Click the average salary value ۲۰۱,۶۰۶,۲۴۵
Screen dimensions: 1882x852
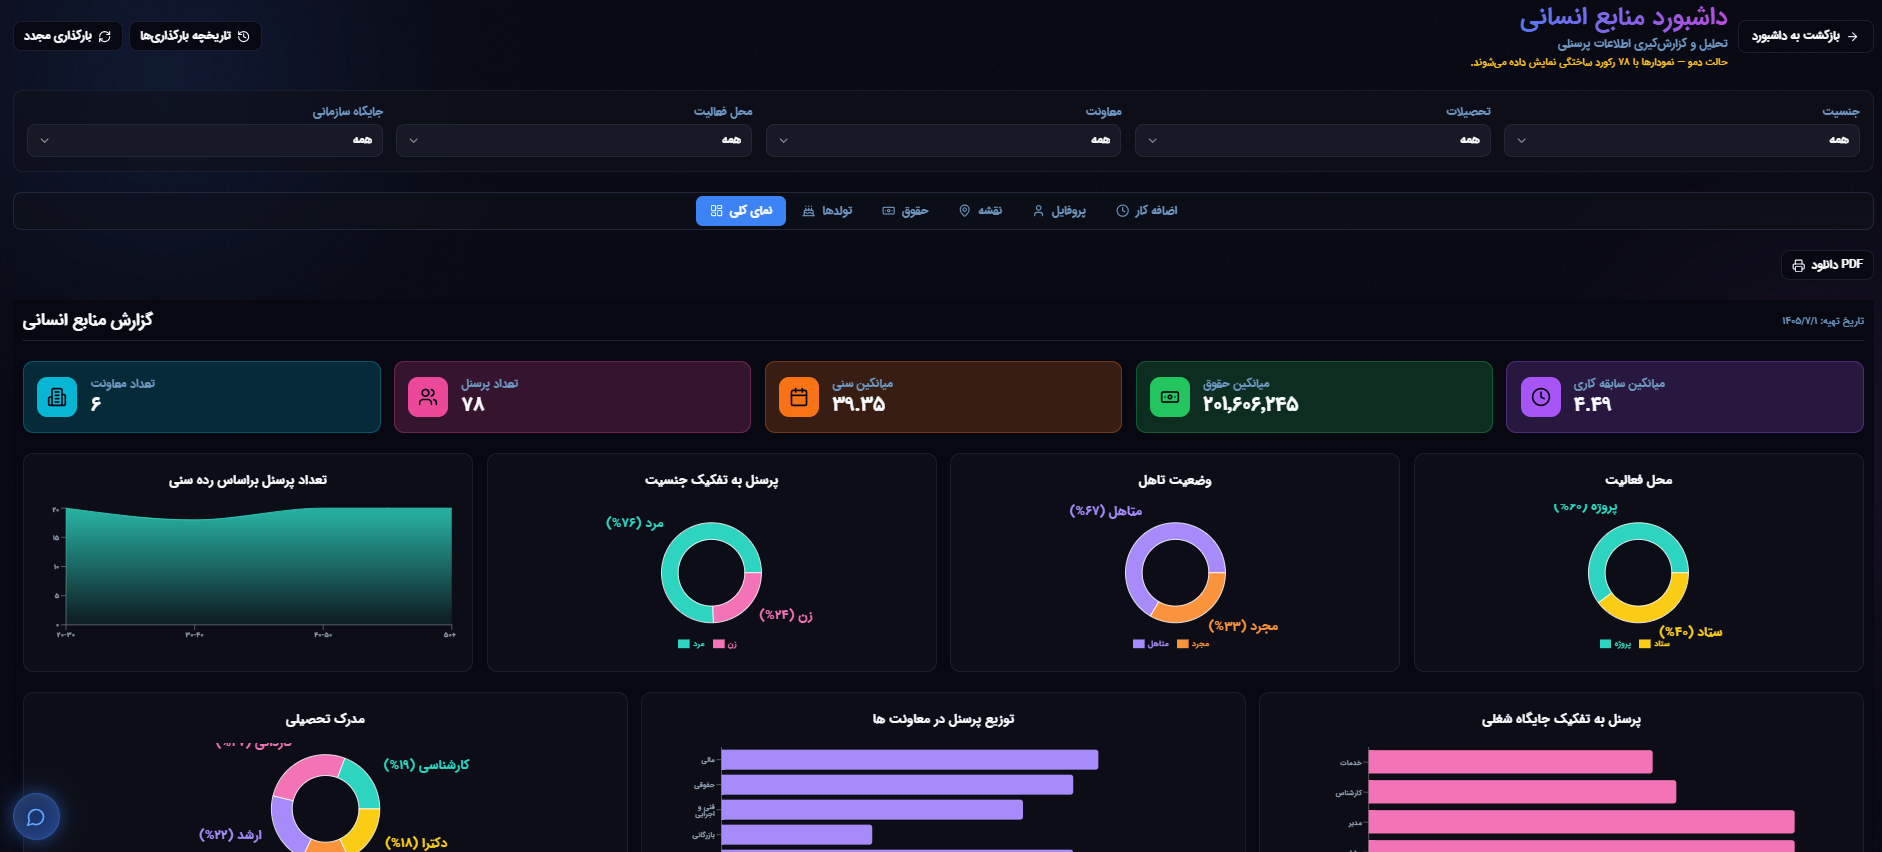[x=1250, y=404]
